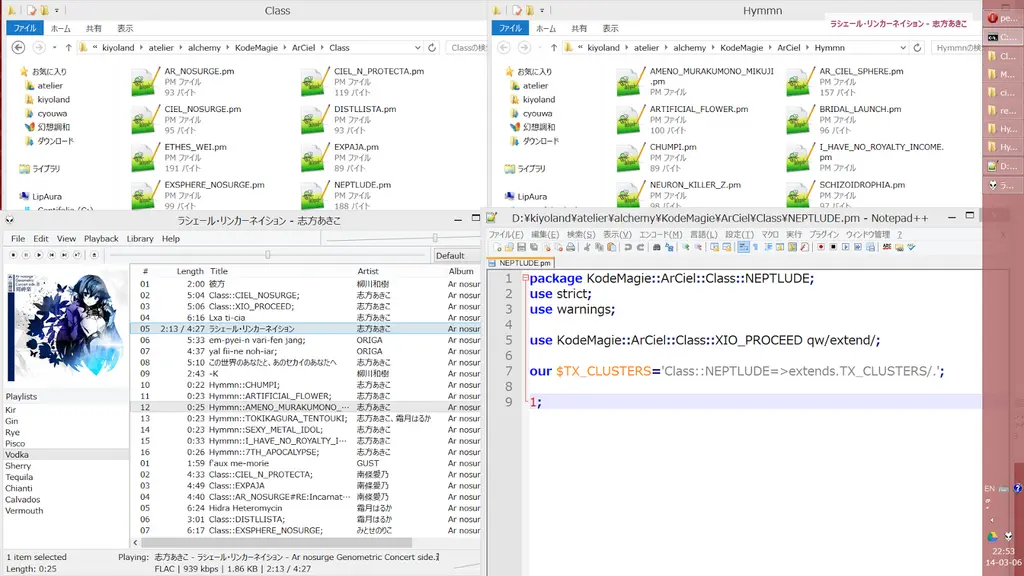
Task: Toggle Show All Characters in Notepad++
Action: [755, 248]
